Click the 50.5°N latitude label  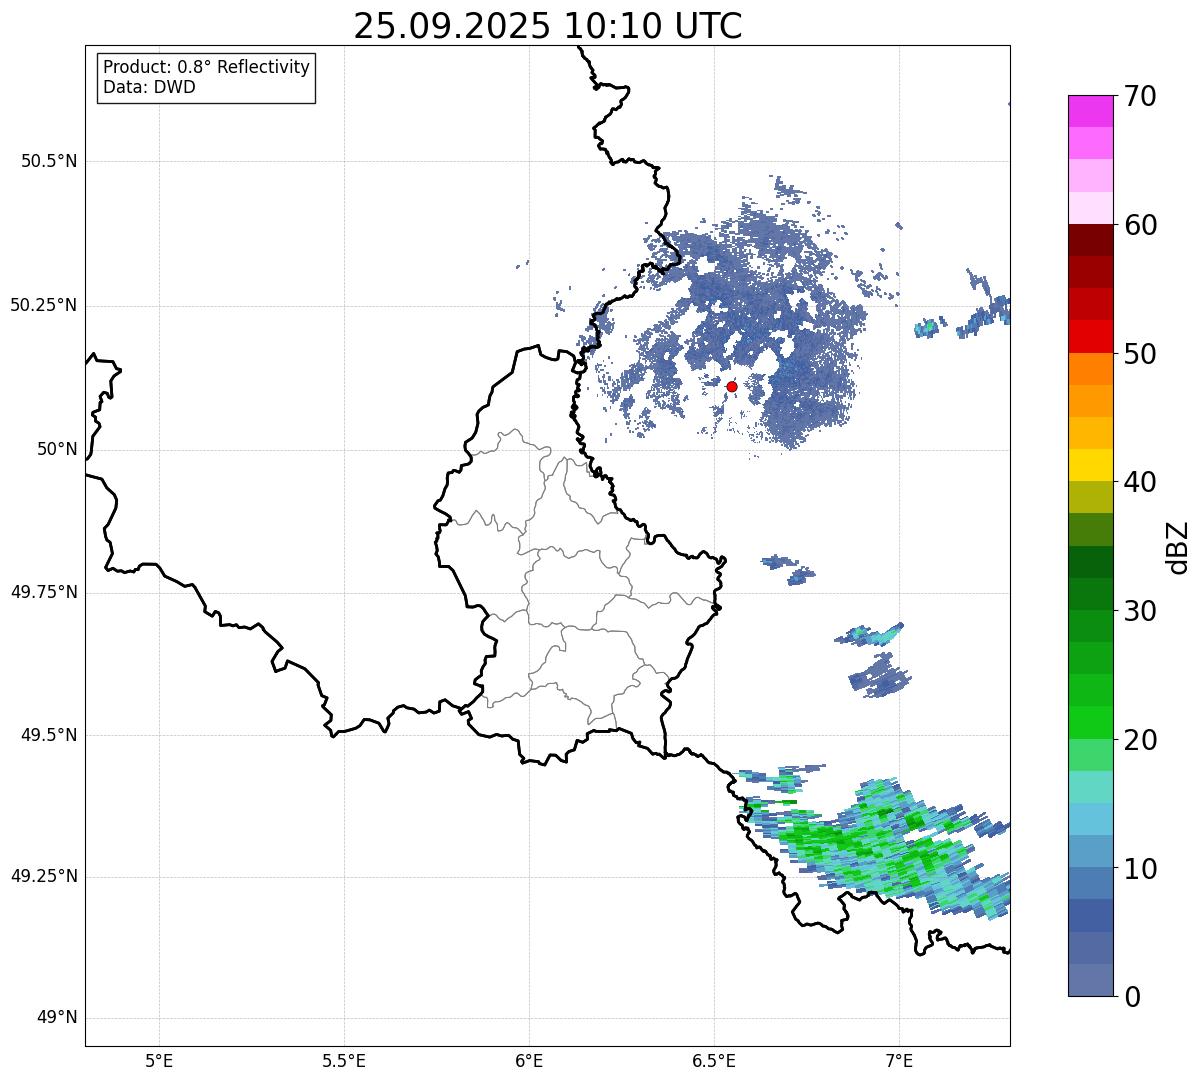click(x=49, y=161)
